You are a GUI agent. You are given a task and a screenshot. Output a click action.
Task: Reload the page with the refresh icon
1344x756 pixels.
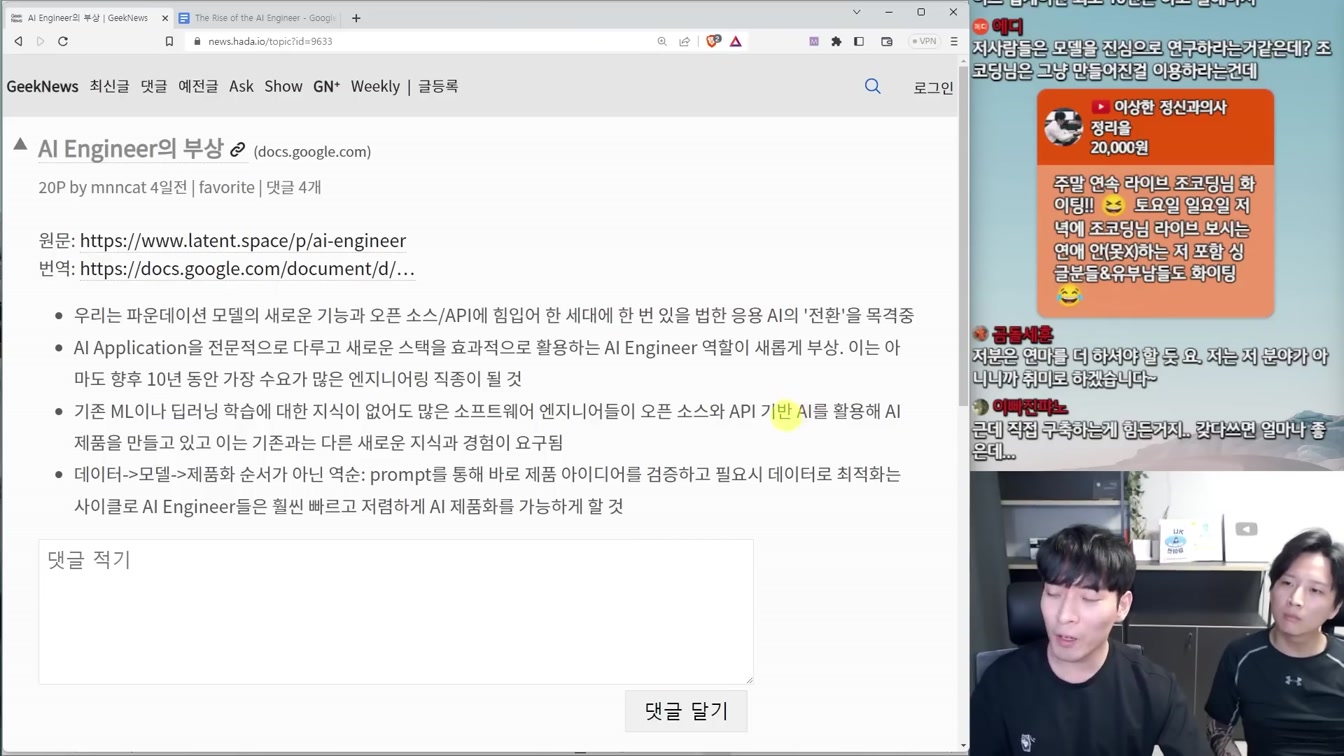point(63,41)
